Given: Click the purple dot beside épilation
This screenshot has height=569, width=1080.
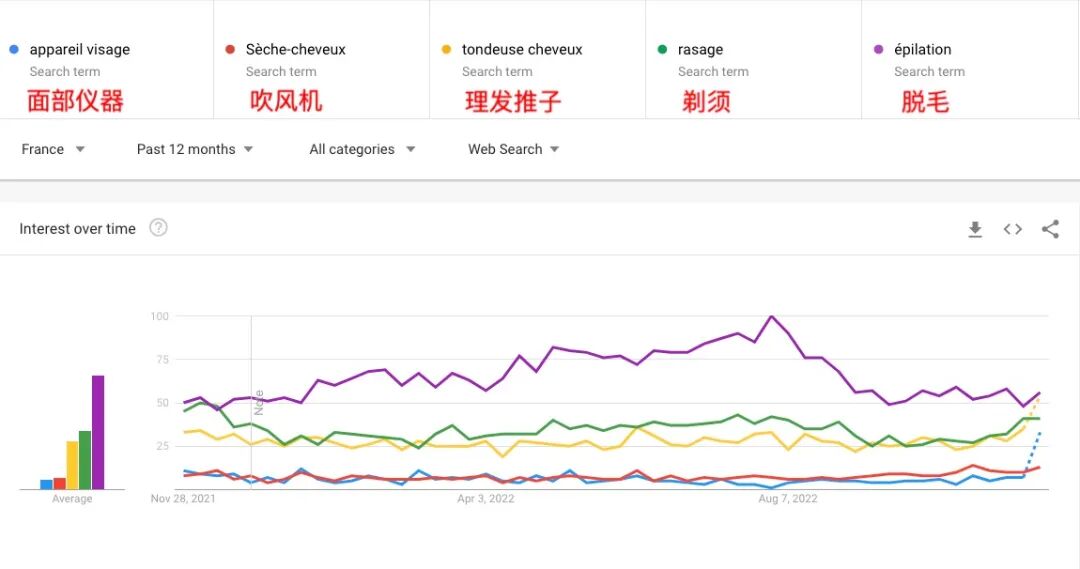Looking at the screenshot, I should coord(878,49).
